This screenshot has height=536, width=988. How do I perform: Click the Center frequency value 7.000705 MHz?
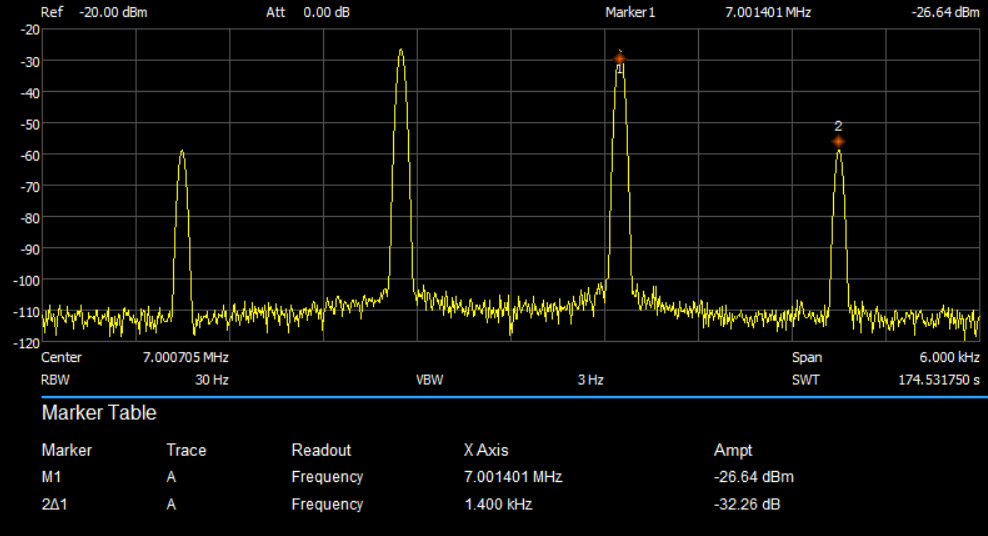186,357
